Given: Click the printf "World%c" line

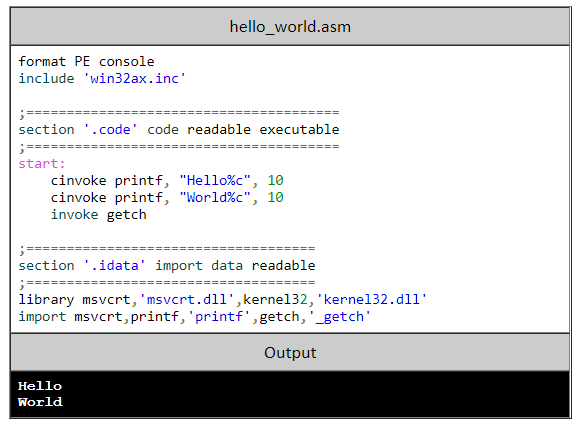Looking at the screenshot, I should (x=167, y=198).
